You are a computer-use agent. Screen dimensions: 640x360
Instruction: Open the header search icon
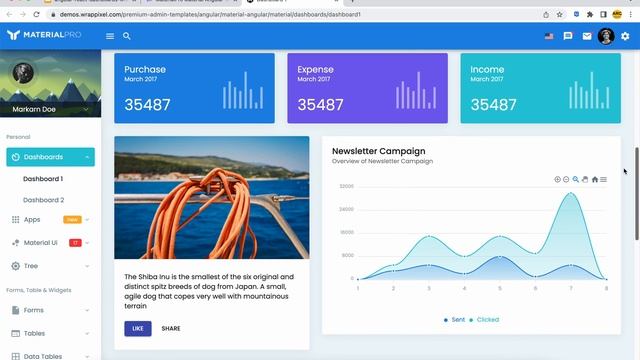coord(127,36)
